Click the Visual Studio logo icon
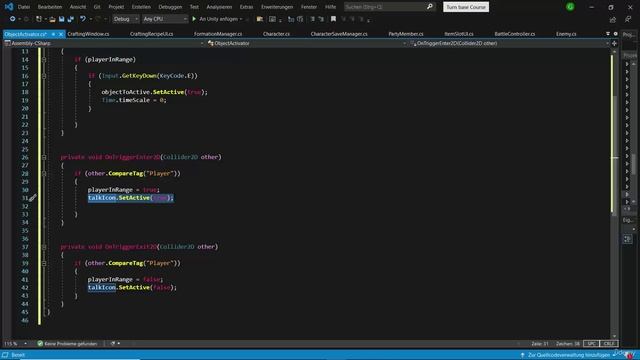 9,7
